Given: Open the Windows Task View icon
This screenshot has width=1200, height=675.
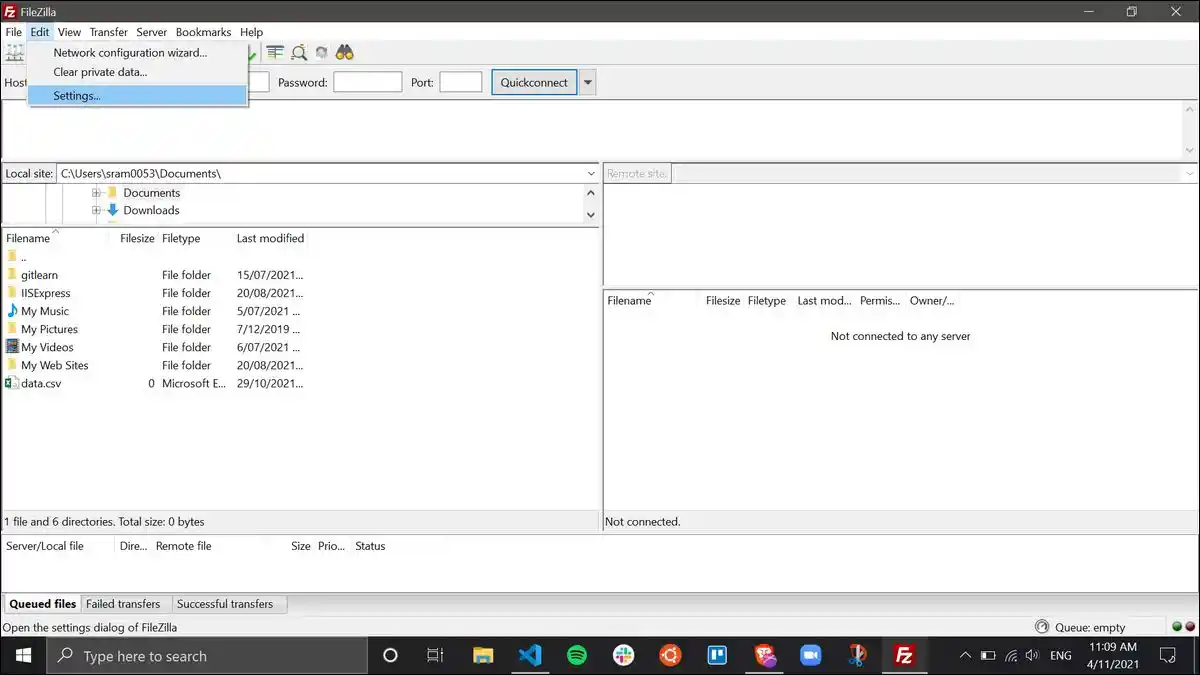Looking at the screenshot, I should 435,656.
